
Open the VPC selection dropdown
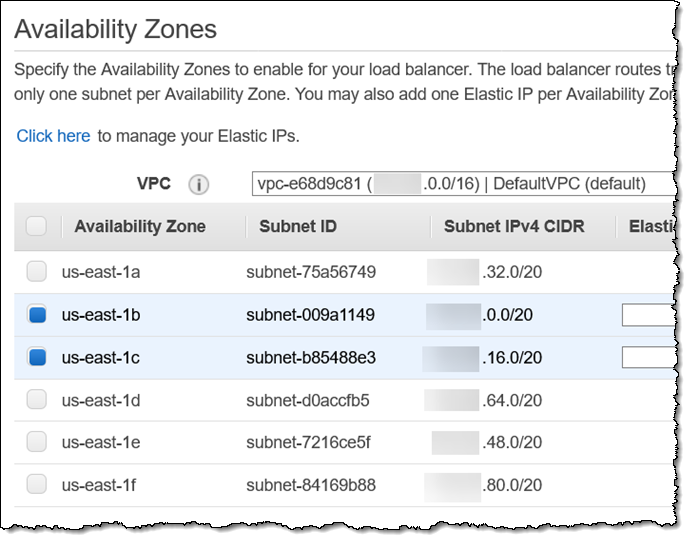pos(458,184)
